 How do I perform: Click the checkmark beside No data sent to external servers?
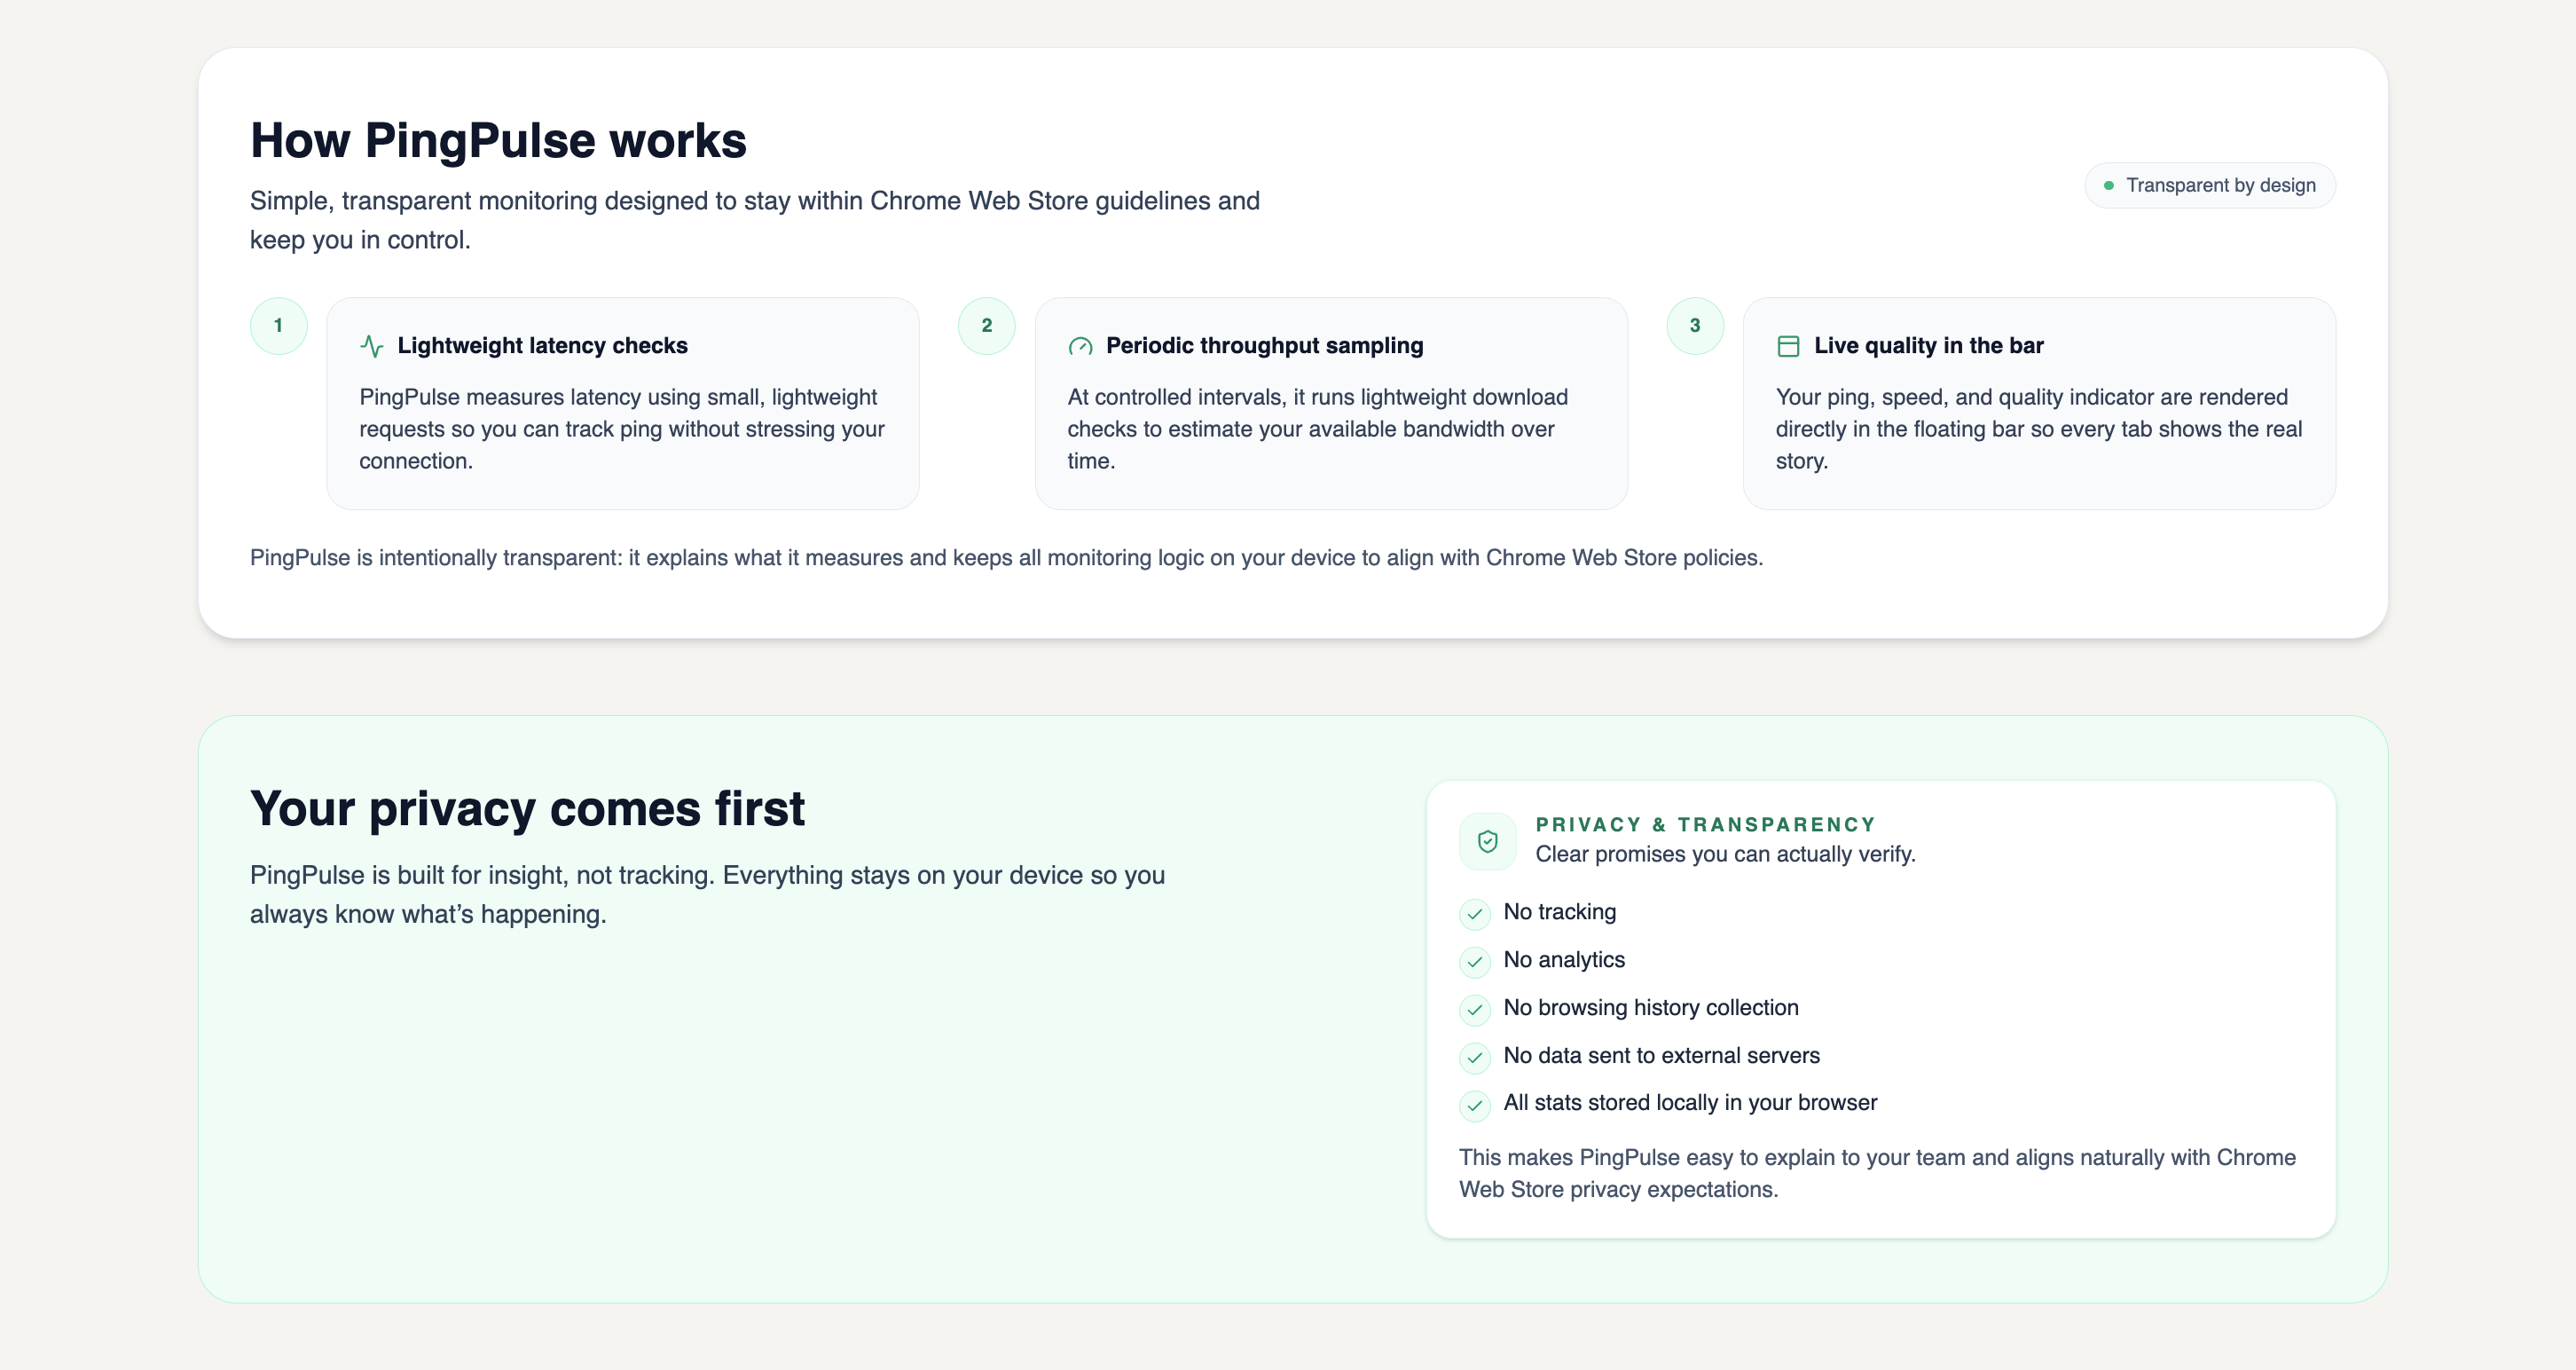(1474, 1057)
